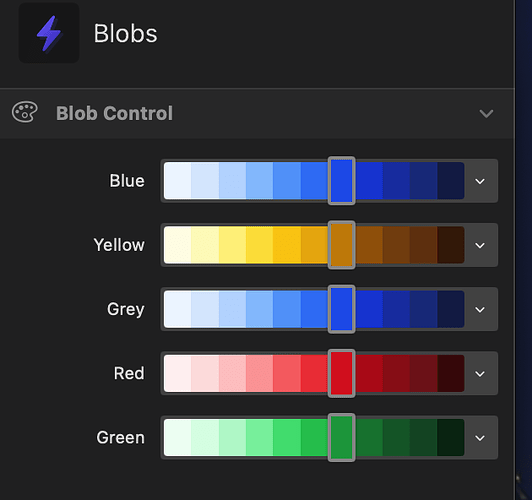Choose the darkest maroon swatch in the Red row

[451, 373]
